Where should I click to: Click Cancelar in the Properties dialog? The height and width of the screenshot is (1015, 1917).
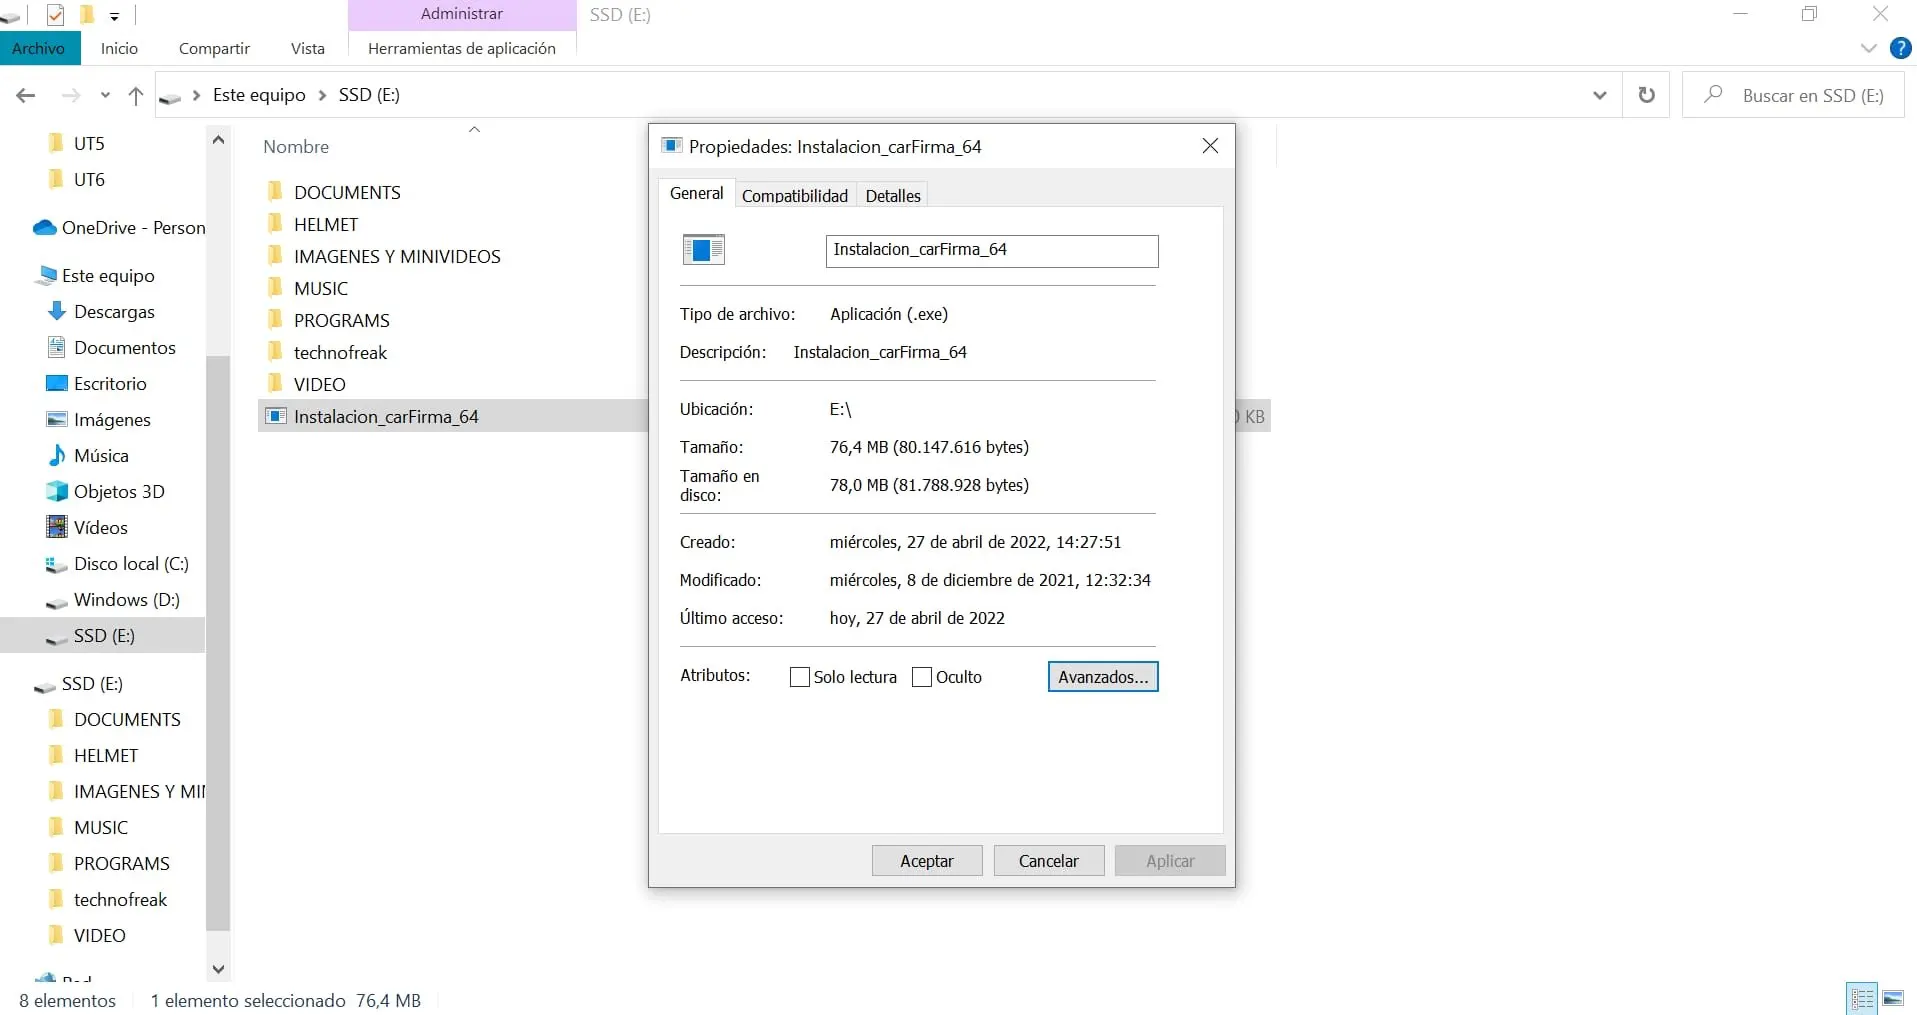pos(1049,861)
